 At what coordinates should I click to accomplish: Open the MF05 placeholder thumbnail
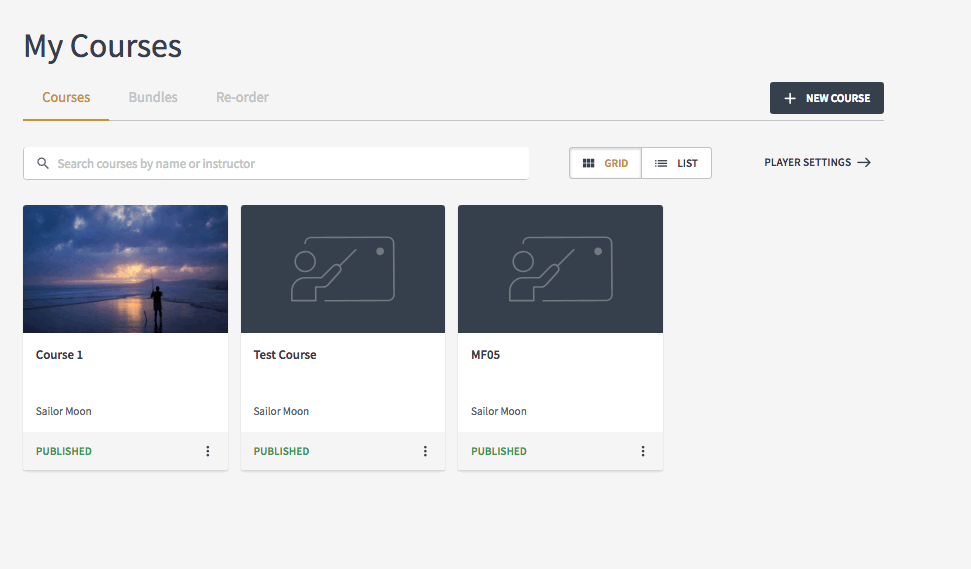(560, 269)
